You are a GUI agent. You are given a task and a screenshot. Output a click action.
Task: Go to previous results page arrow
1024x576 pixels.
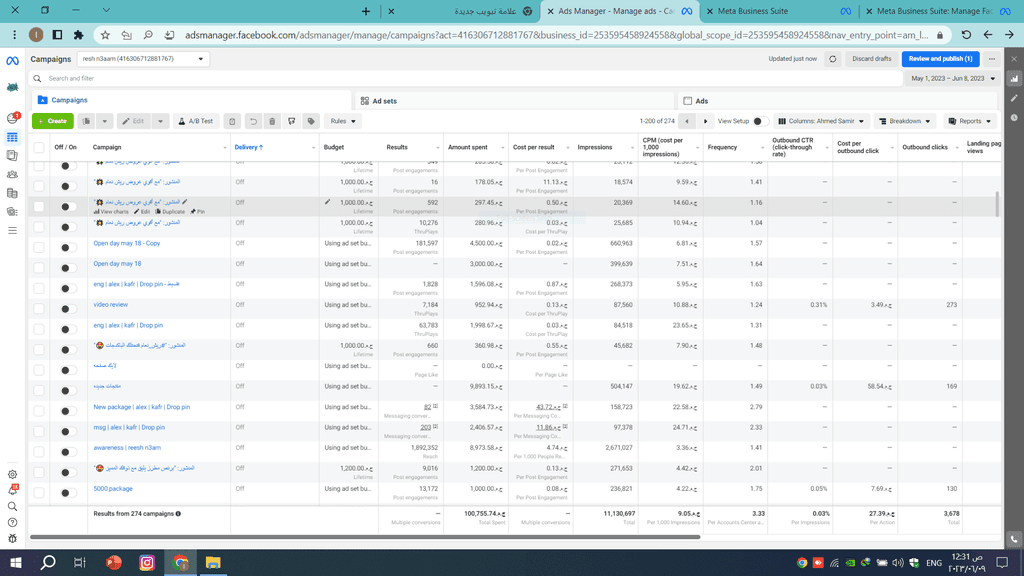click(686, 121)
